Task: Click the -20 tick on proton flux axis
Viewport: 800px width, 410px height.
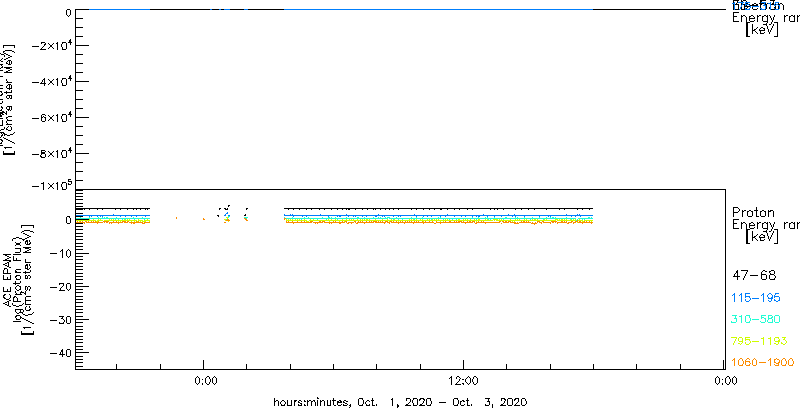Action: pos(61,287)
